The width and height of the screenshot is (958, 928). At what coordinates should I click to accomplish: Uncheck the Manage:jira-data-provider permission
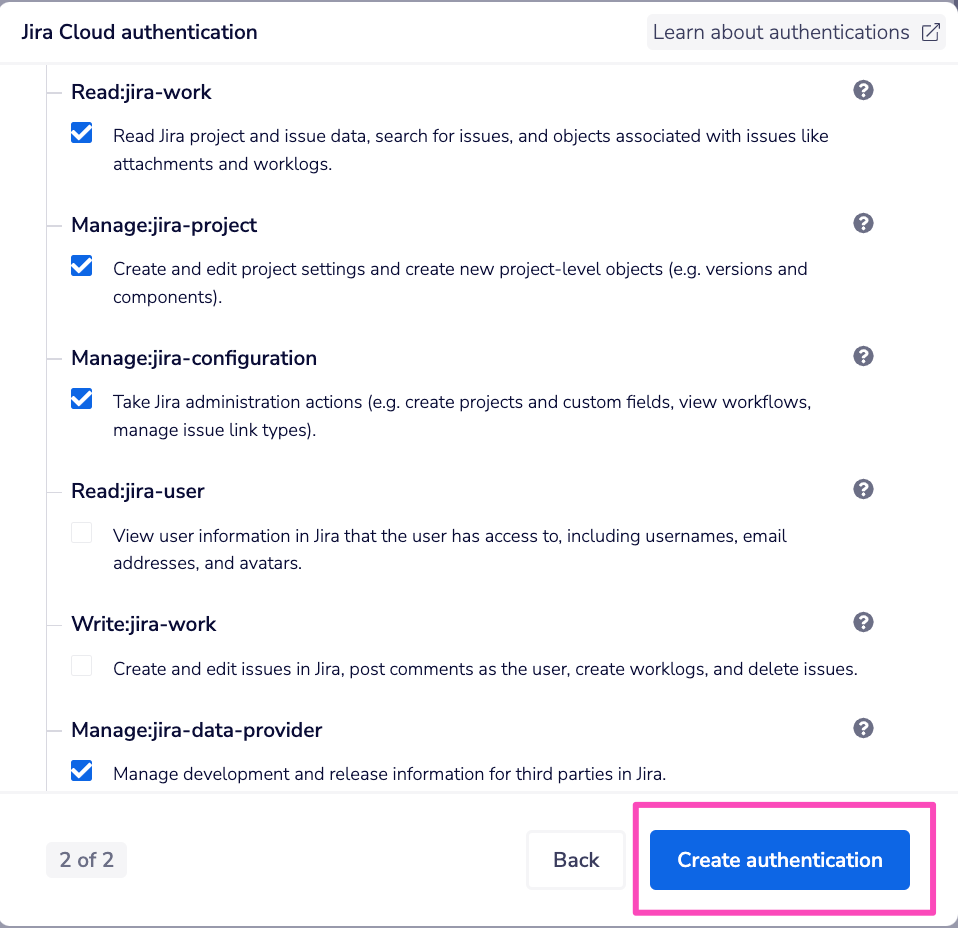pos(81,770)
